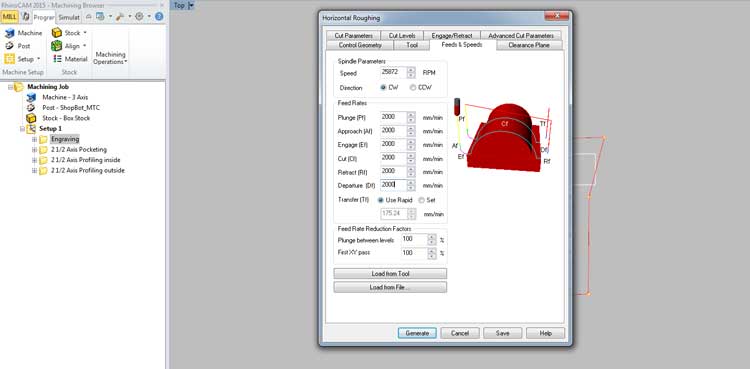Click the Speed spinner arrows
Image resolution: width=750 pixels, height=369 pixels.
[411, 72]
